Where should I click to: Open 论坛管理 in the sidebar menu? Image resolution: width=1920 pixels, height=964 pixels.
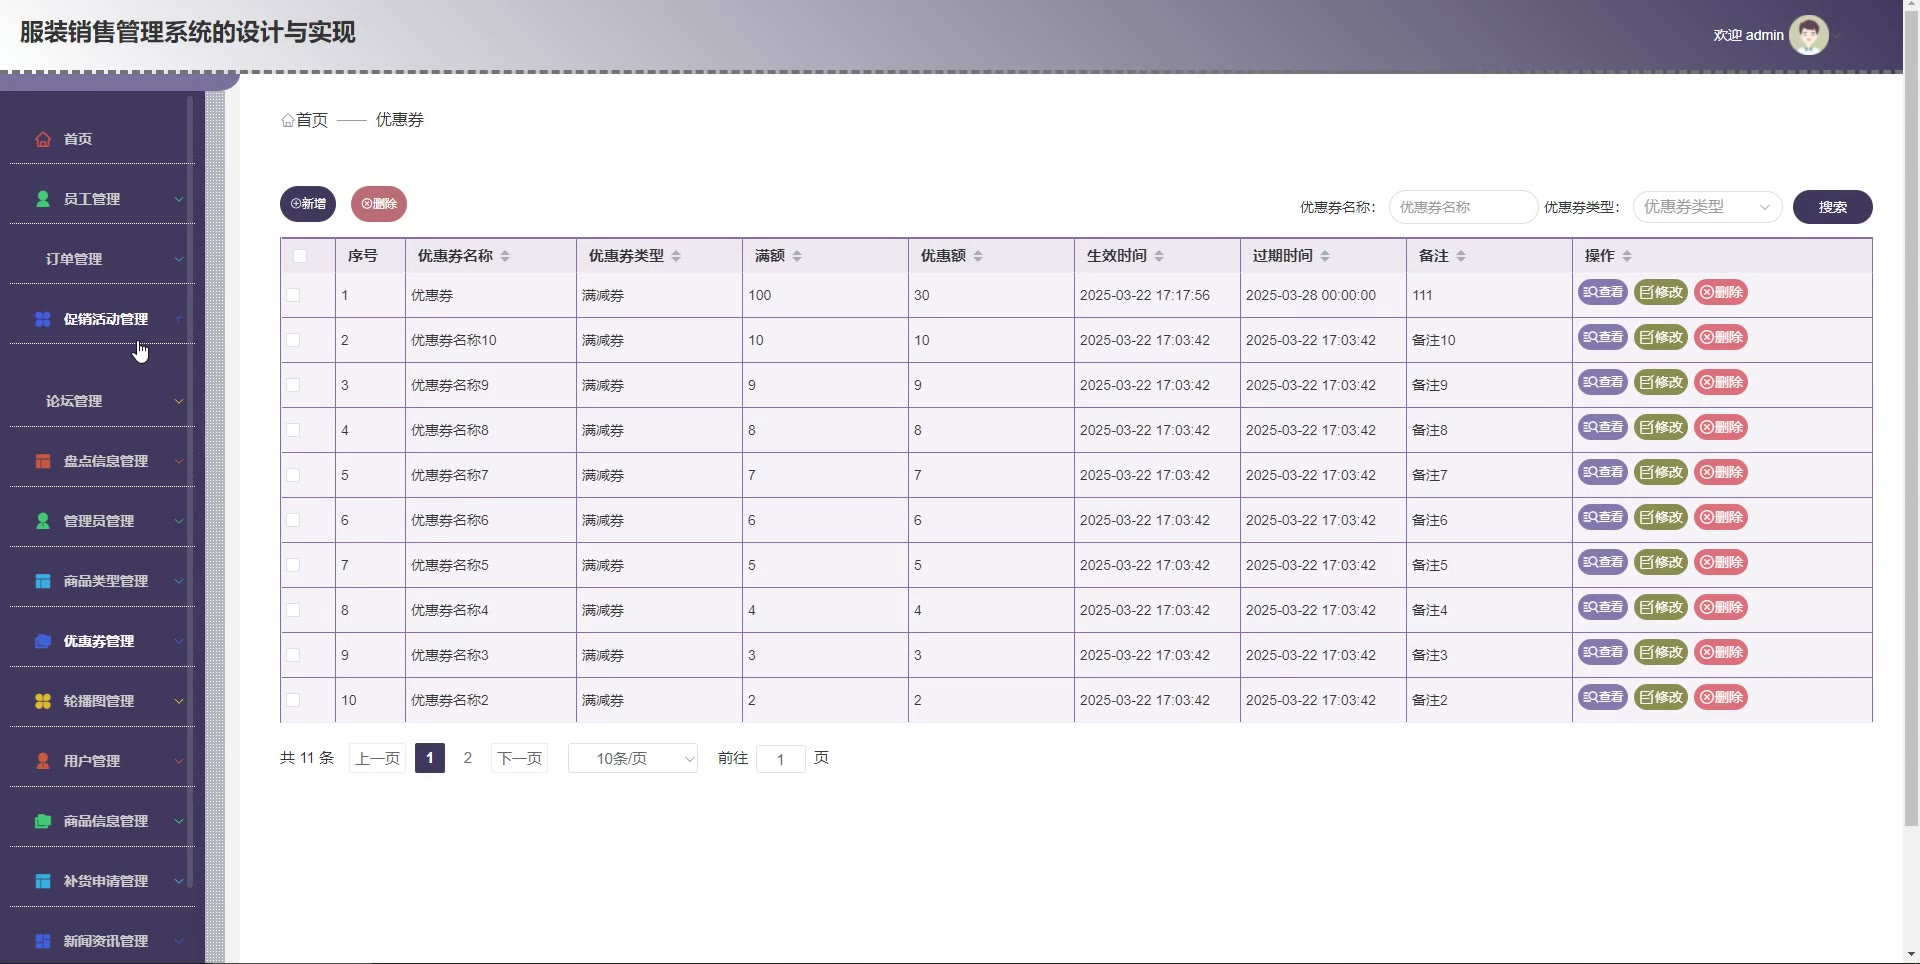tap(100, 401)
